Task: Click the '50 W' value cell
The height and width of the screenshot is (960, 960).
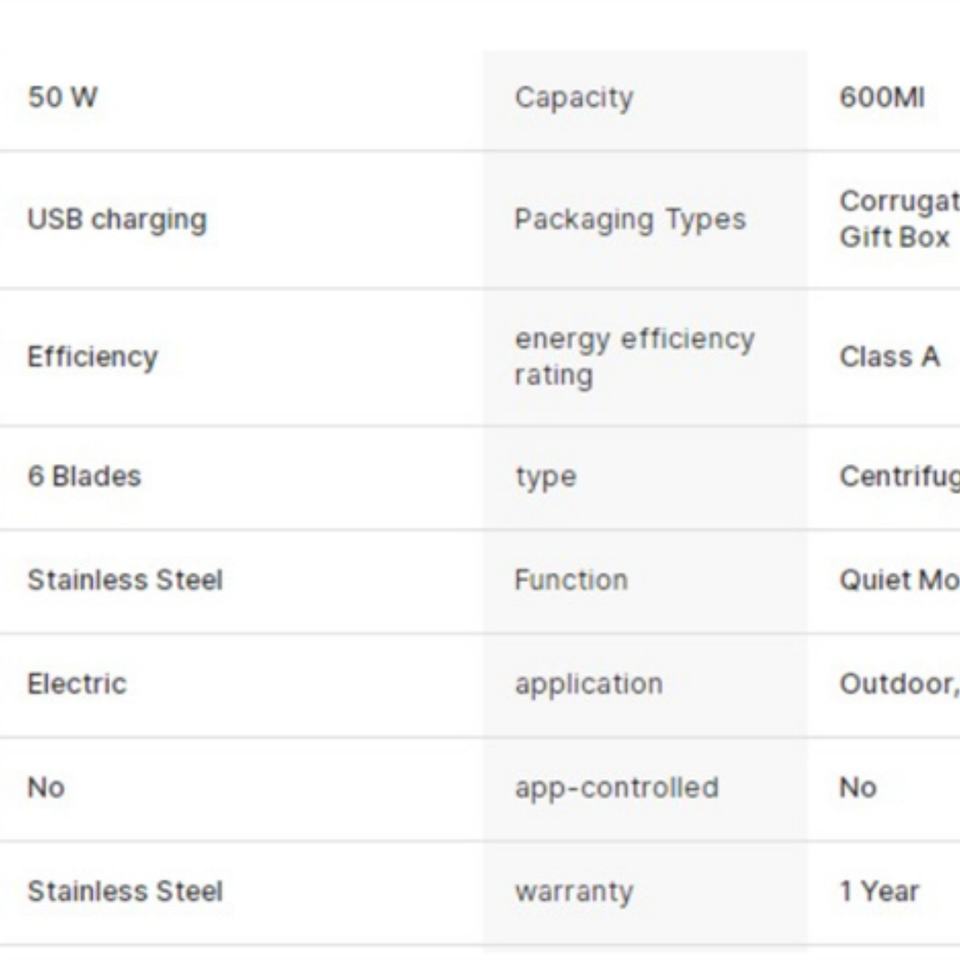Action: [62, 97]
